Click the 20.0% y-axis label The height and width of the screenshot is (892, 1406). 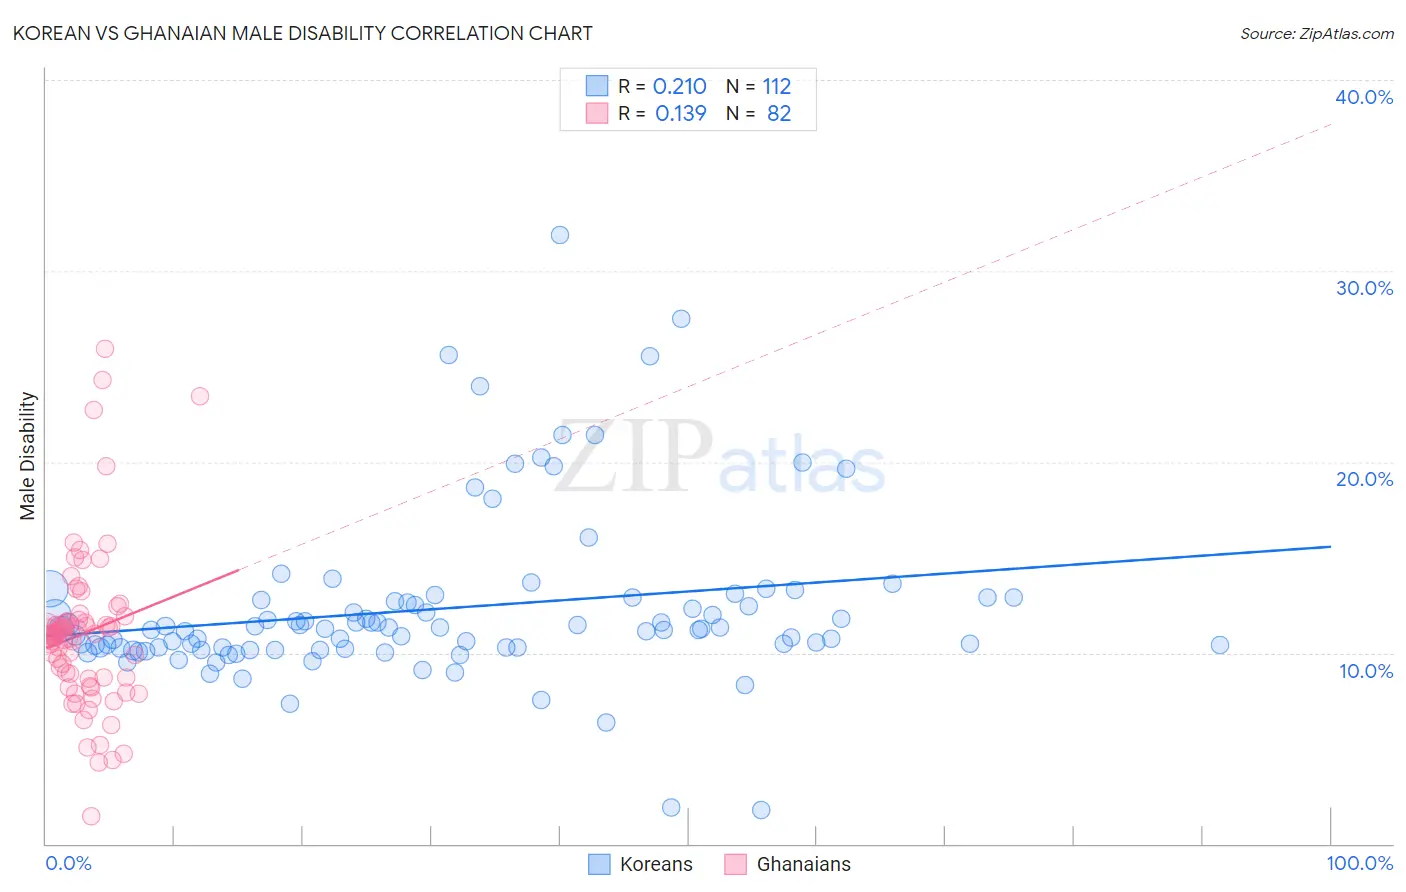tap(1364, 479)
